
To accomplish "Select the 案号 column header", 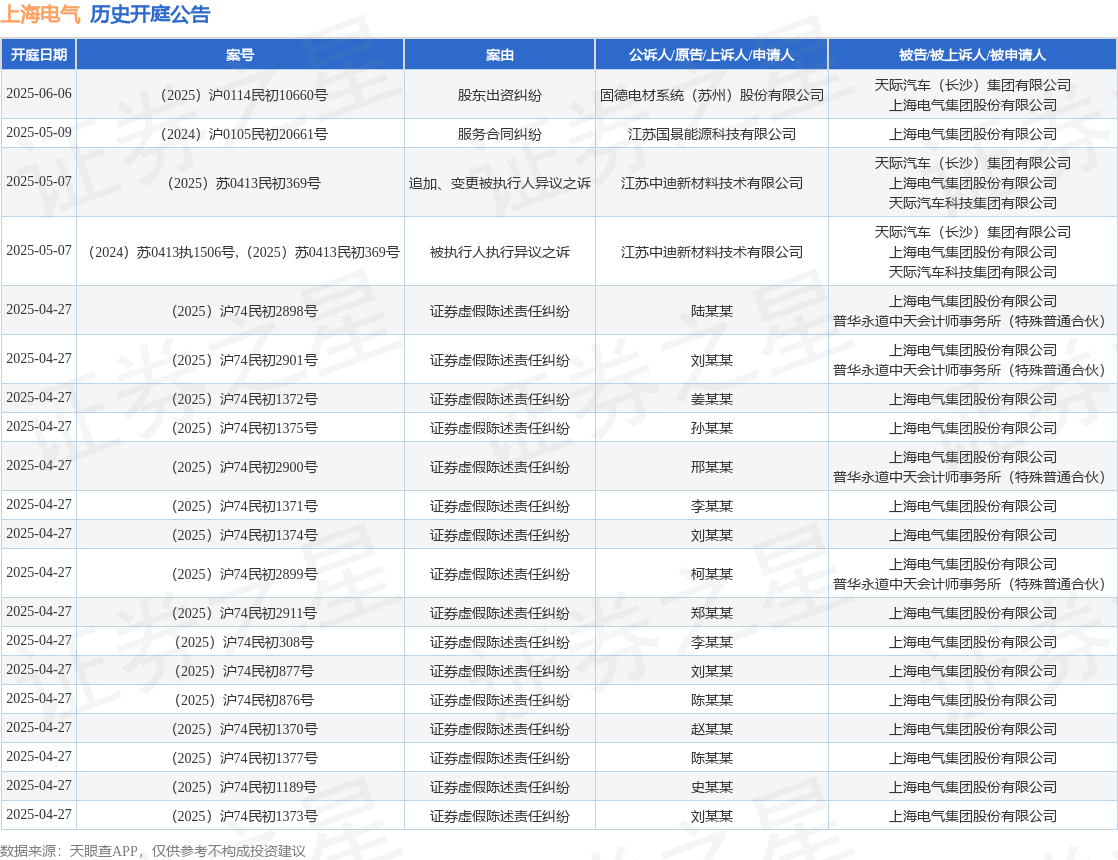I will [240, 55].
